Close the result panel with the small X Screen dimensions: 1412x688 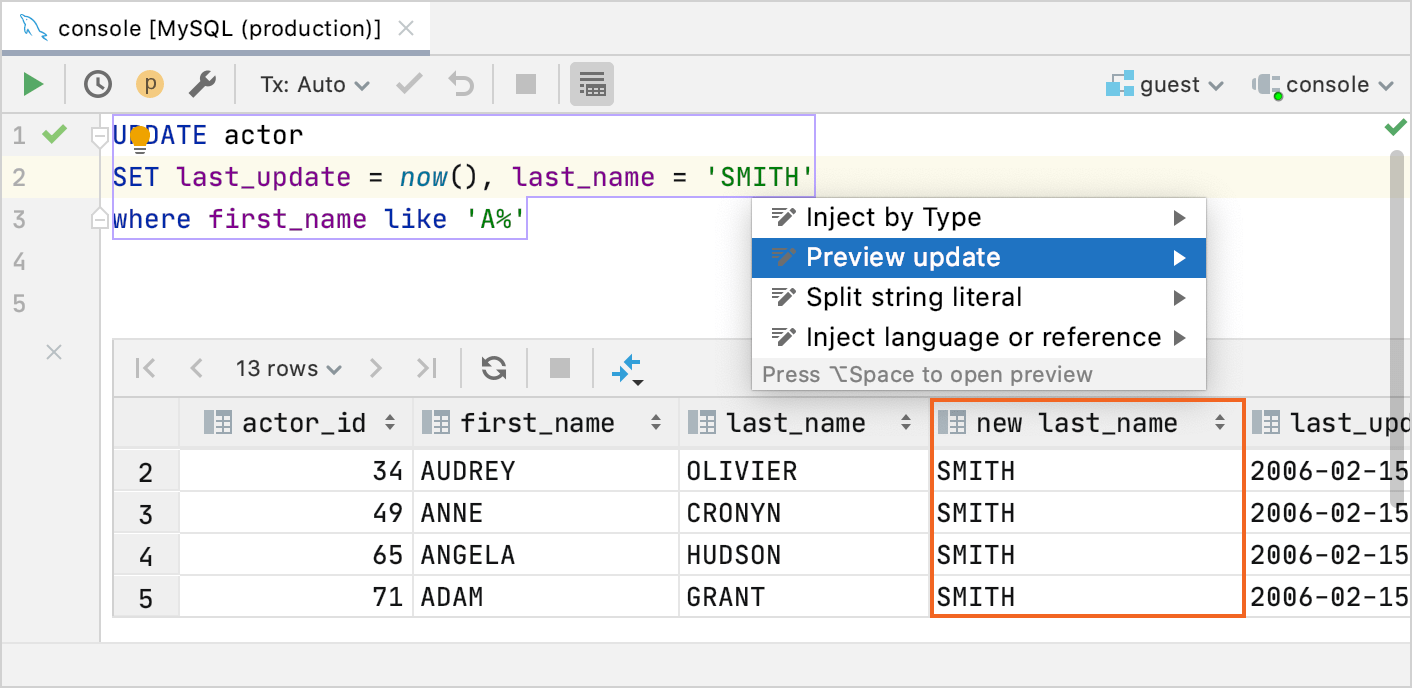tap(55, 351)
